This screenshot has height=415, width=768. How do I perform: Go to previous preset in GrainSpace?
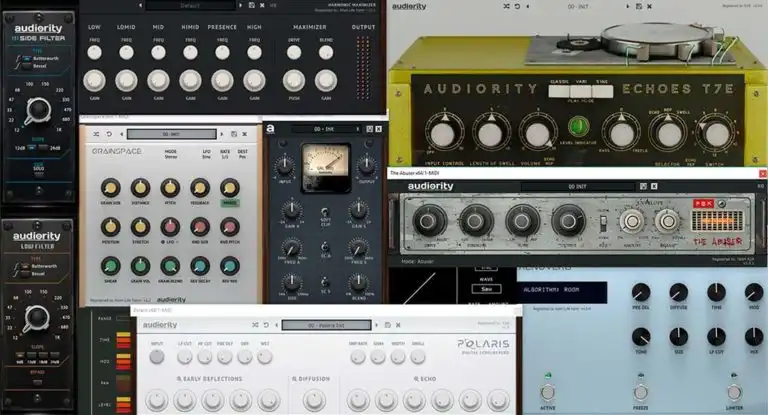[121, 134]
